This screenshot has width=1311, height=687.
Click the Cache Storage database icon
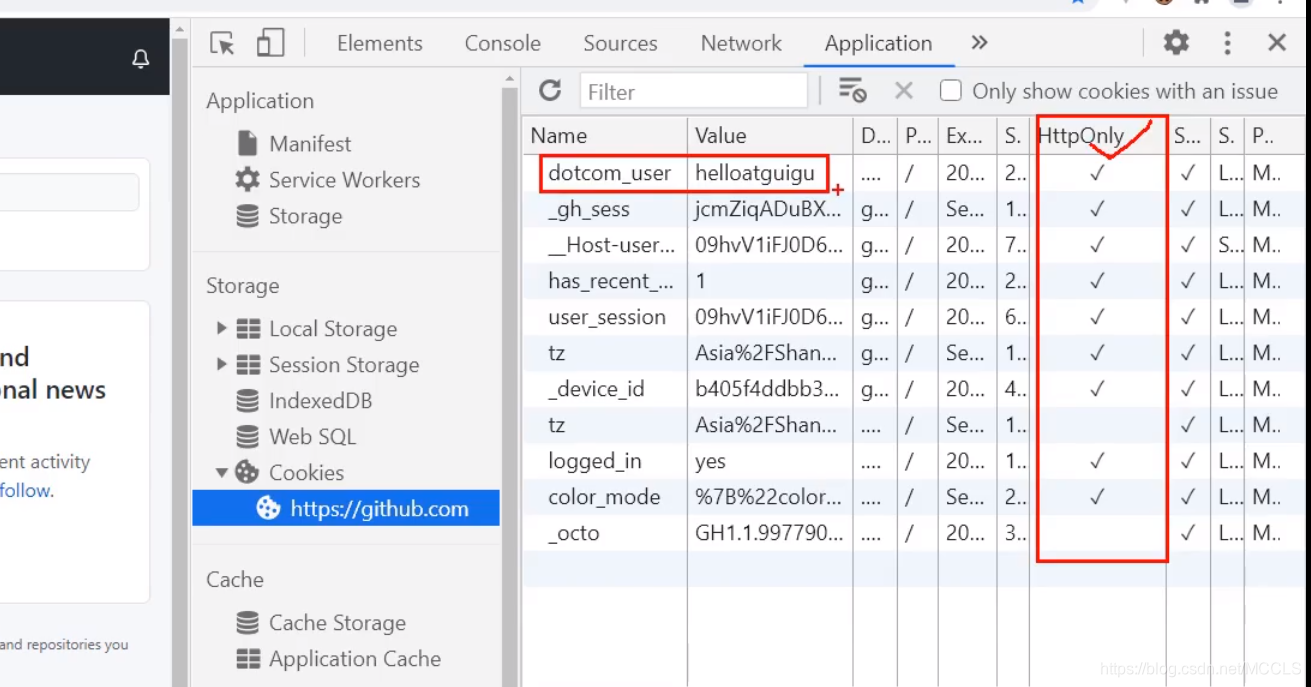coord(247,622)
